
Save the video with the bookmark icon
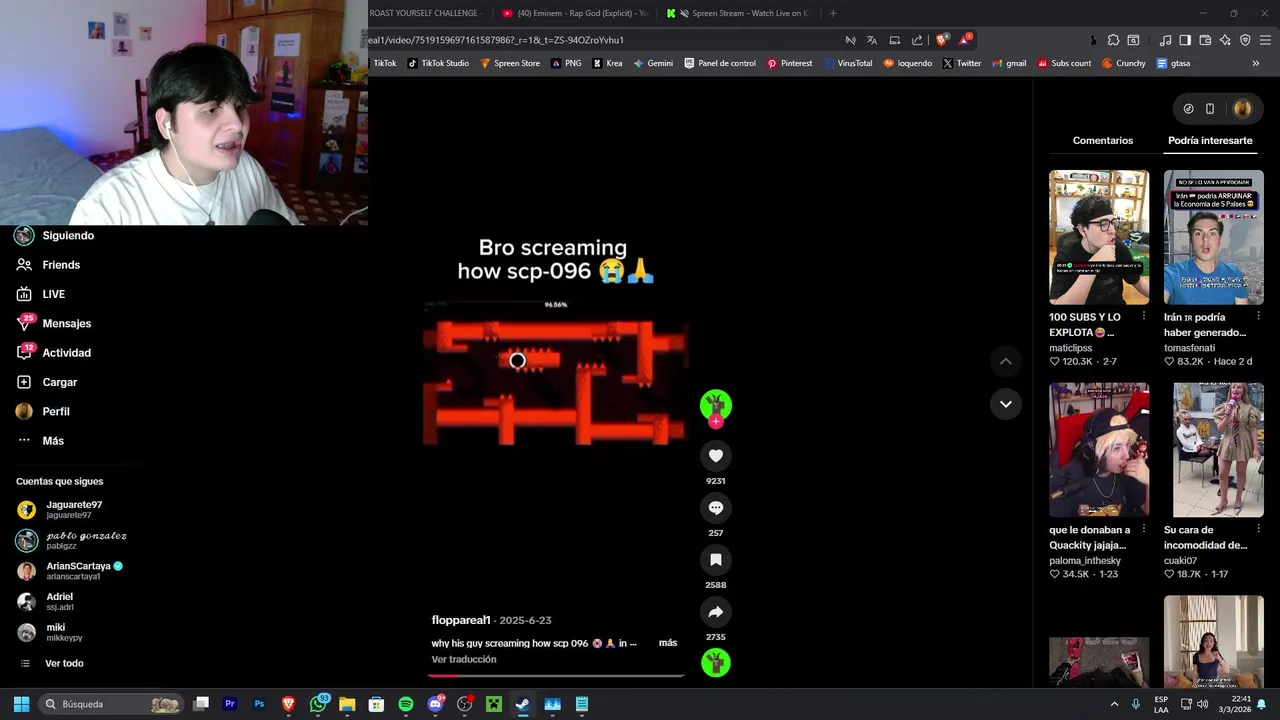(715, 560)
